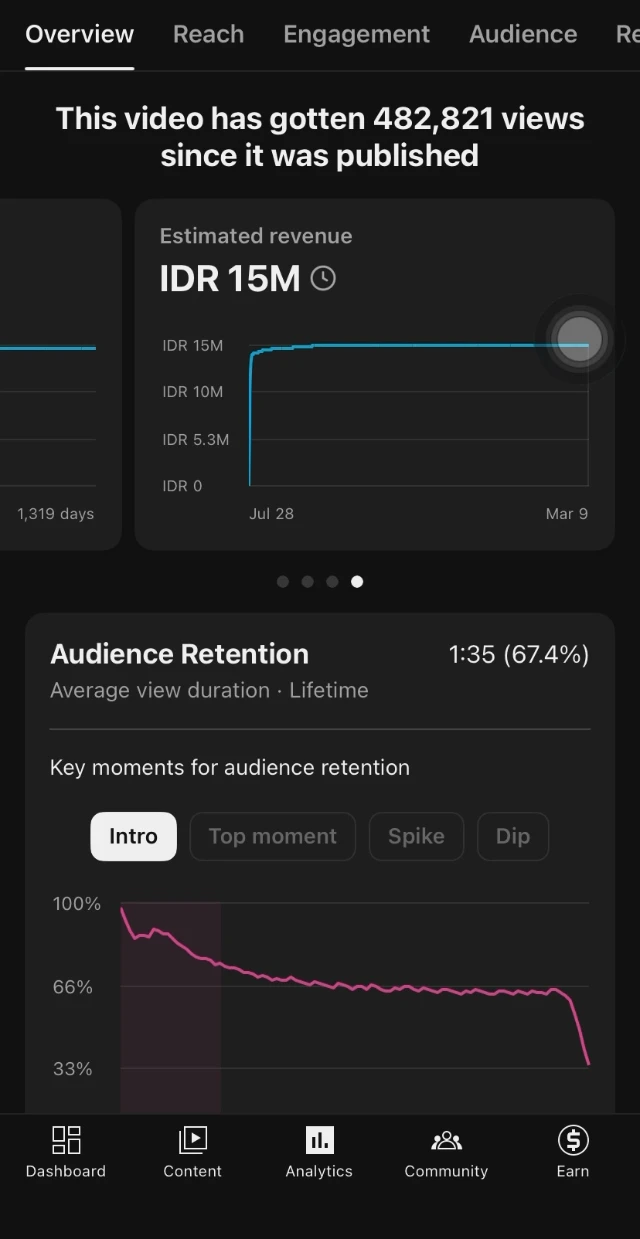Screen dimensions: 640x1239
Task: Tap the revenue chart scrubber handle
Action: tap(579, 338)
